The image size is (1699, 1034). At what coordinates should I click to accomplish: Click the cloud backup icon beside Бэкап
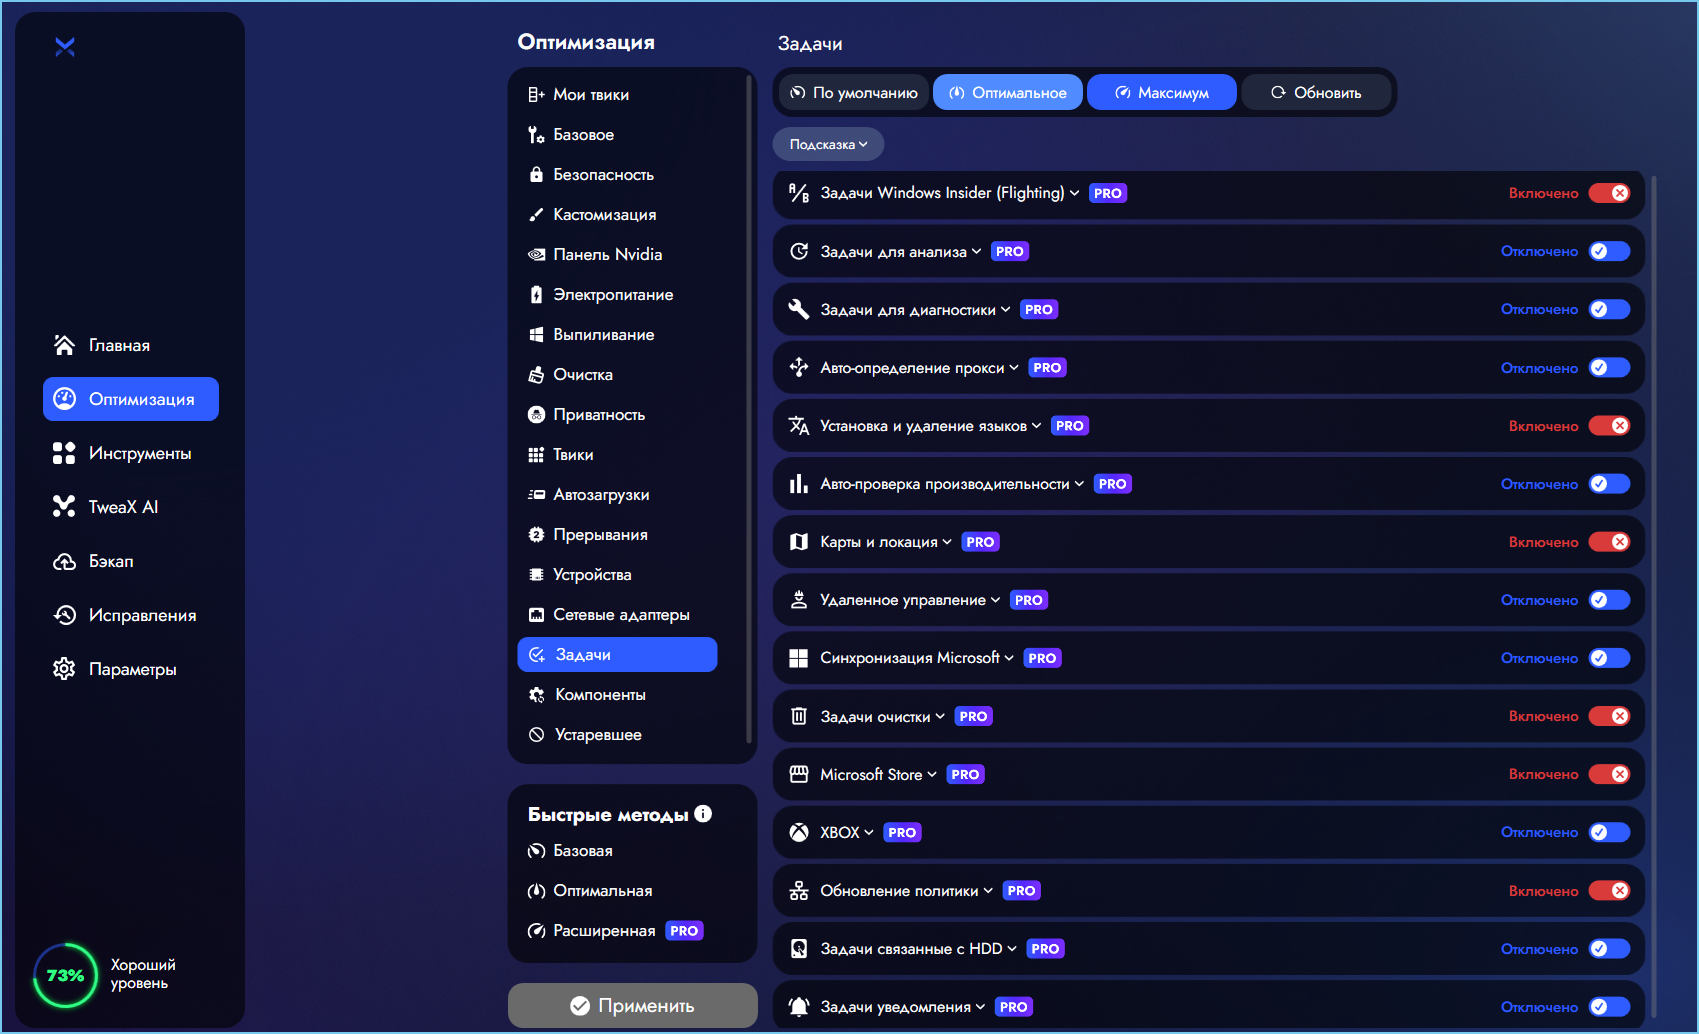point(64,561)
